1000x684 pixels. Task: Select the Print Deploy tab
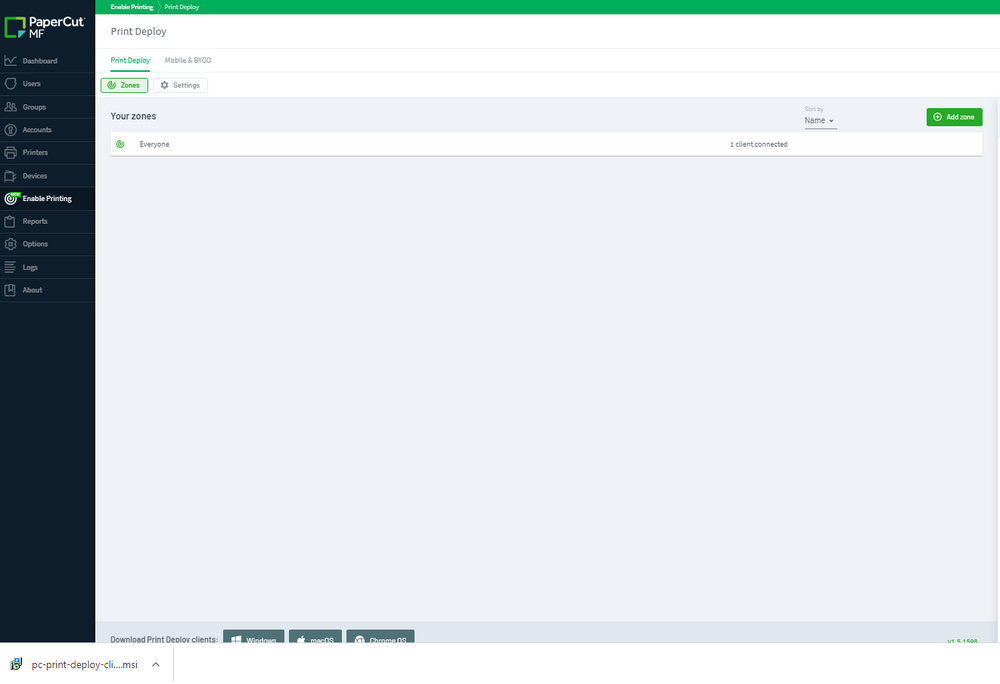coord(130,60)
